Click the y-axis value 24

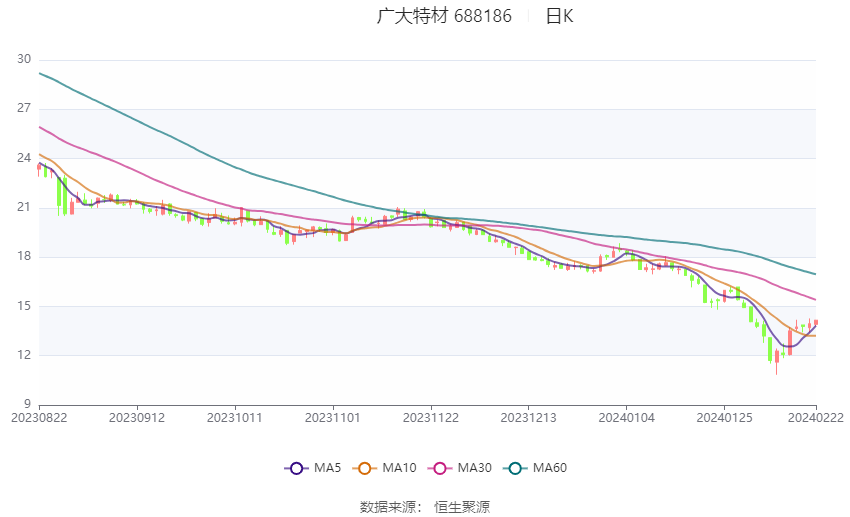coord(24,158)
